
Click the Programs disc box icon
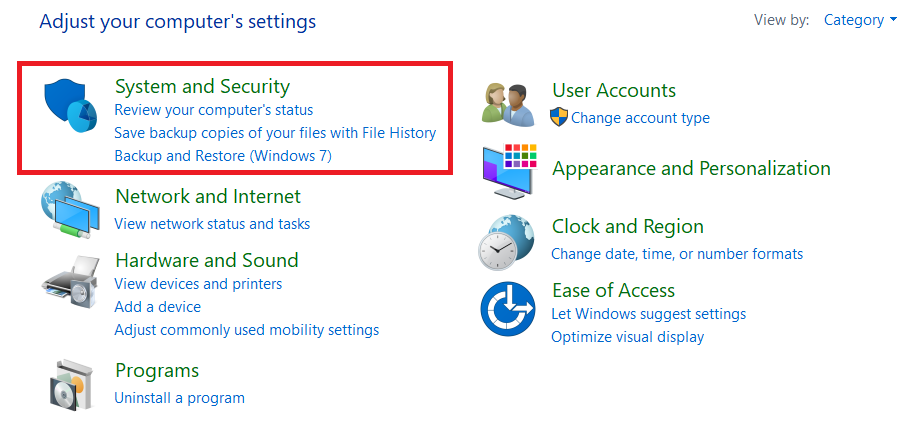coord(72,384)
